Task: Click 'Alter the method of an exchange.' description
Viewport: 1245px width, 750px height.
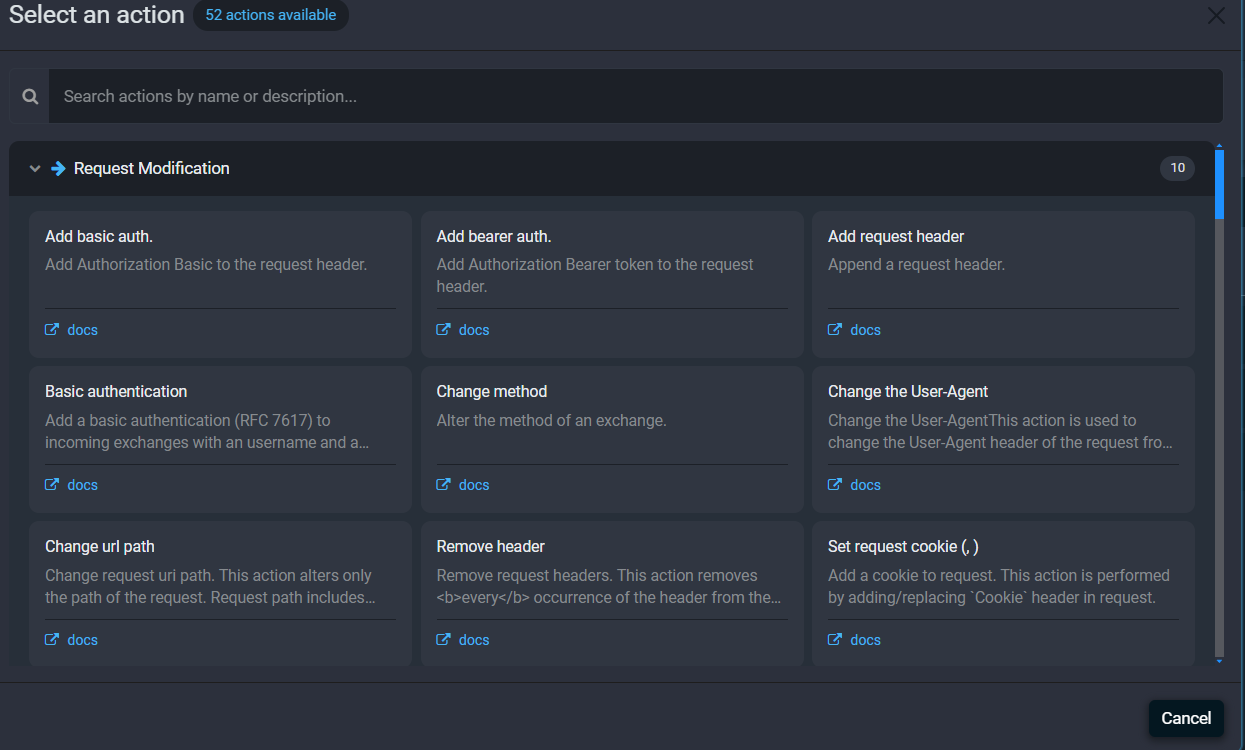Action: click(x=551, y=420)
